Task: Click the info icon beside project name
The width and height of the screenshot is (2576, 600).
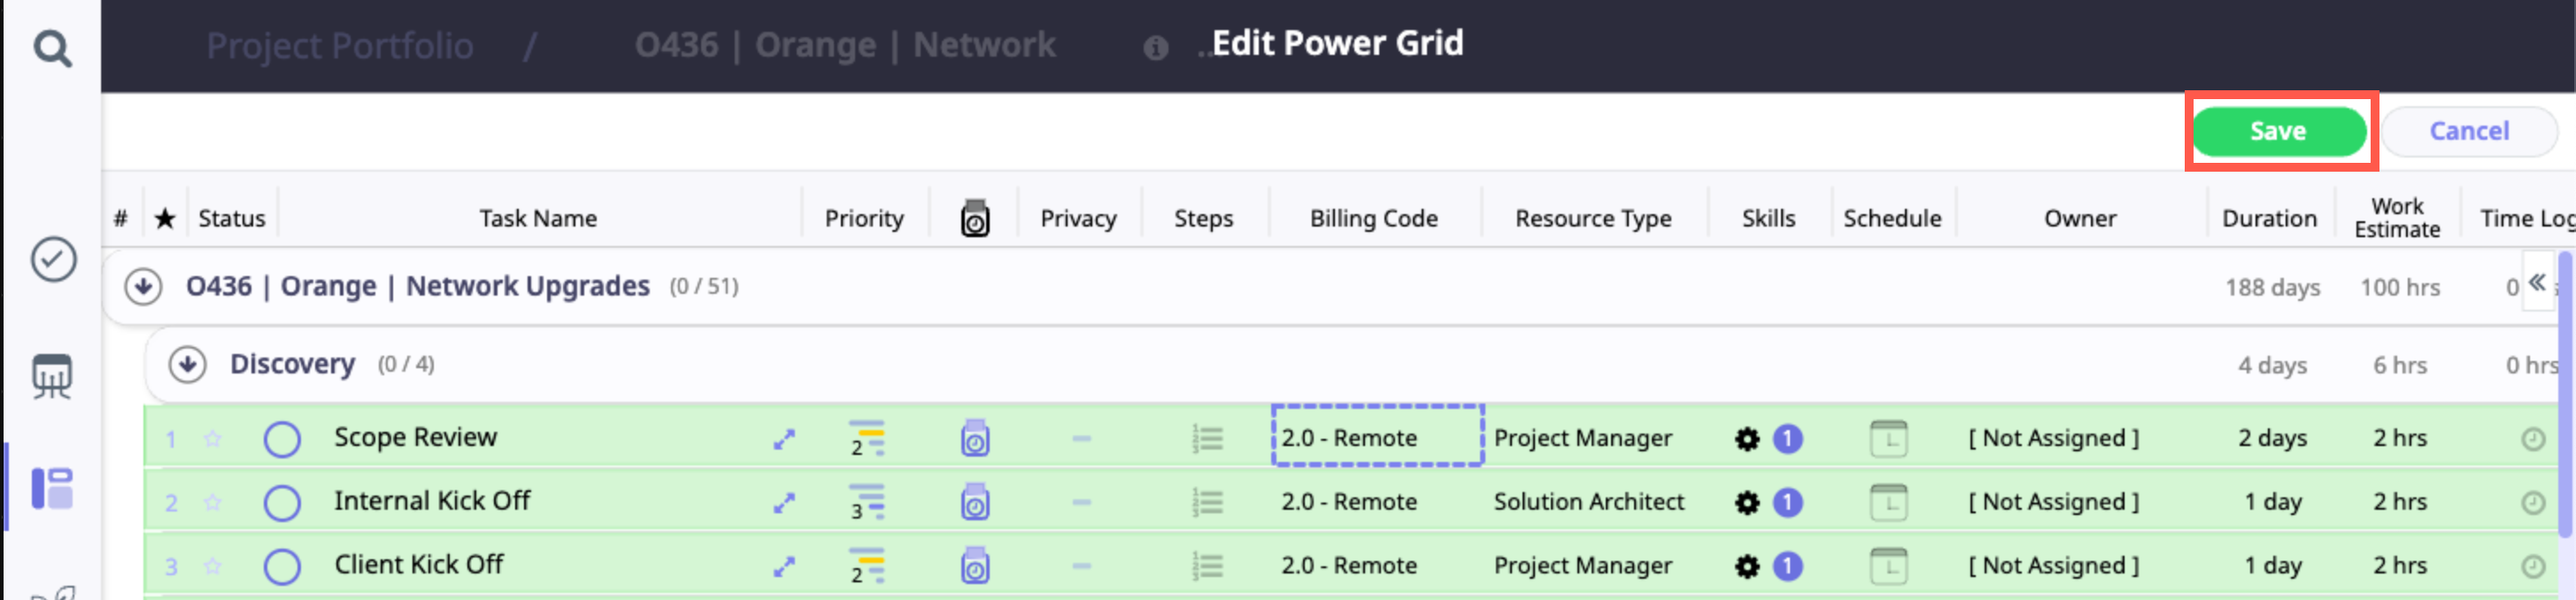Action: (x=1155, y=48)
